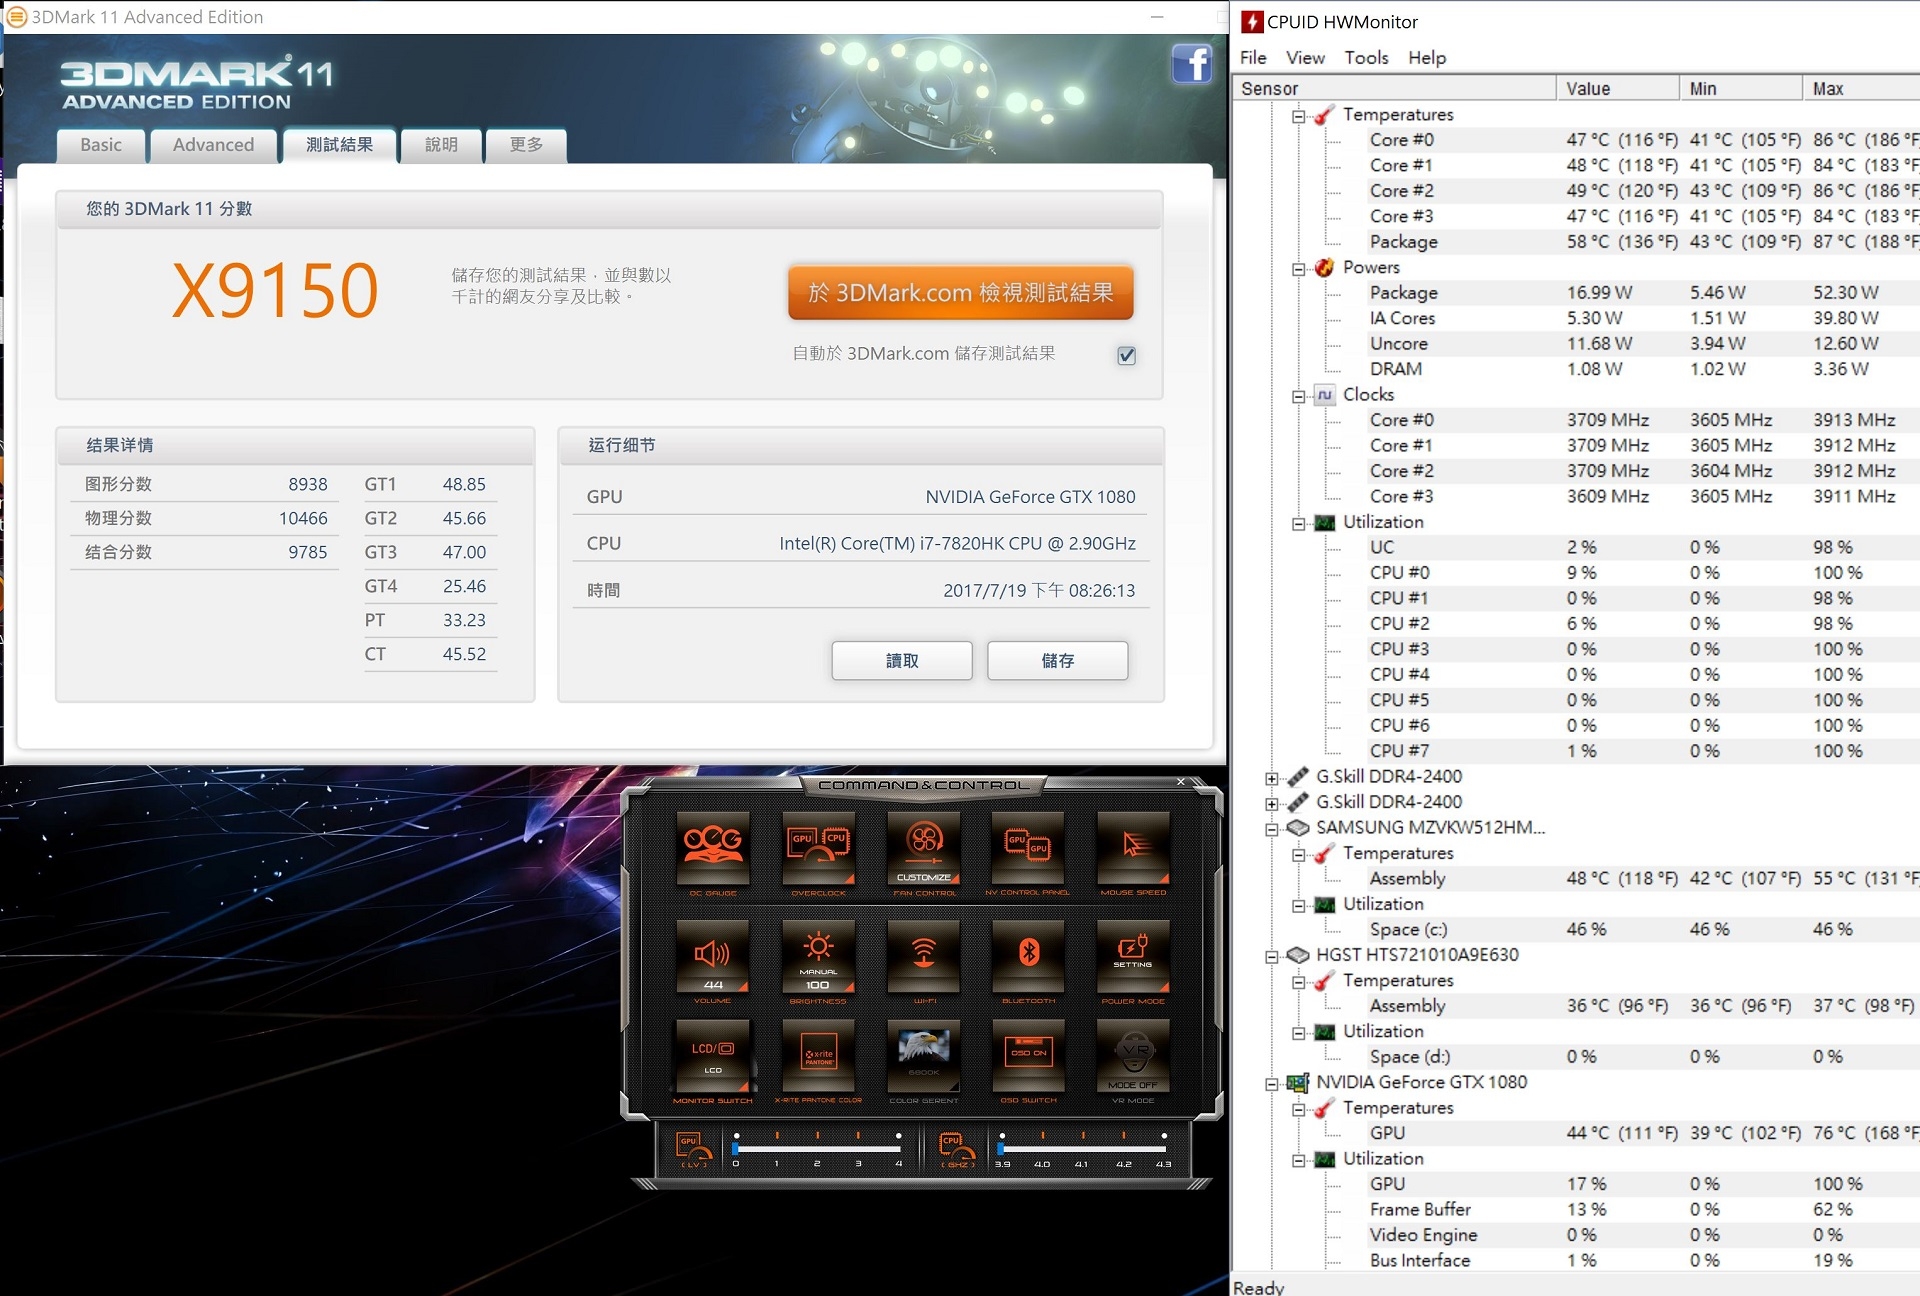Launch the NV Control Panel tile
Image resolution: width=1920 pixels, height=1296 pixels.
[x=1028, y=848]
